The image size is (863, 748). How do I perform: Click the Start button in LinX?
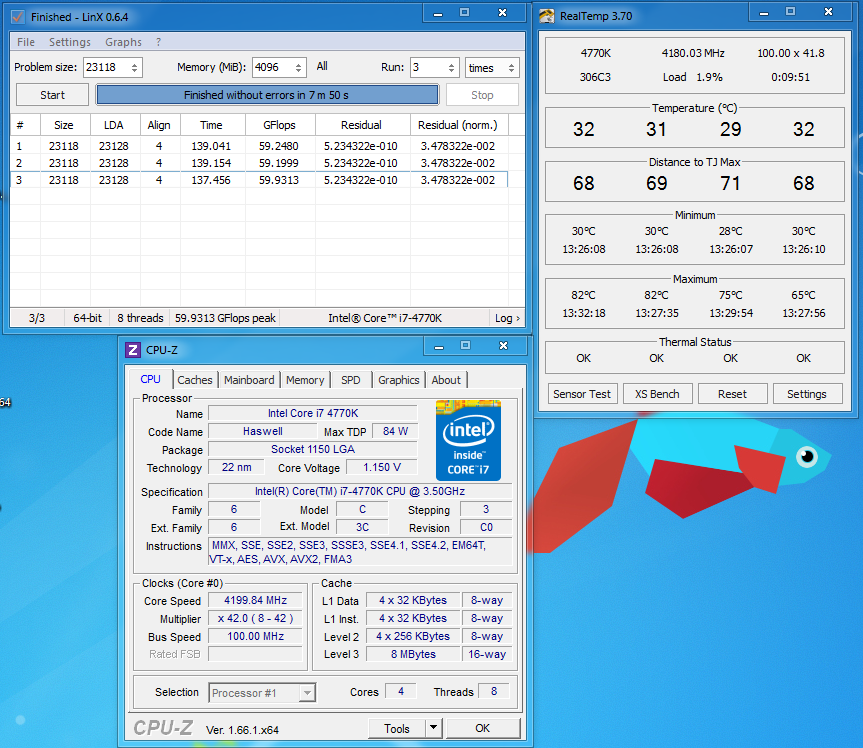(52, 95)
